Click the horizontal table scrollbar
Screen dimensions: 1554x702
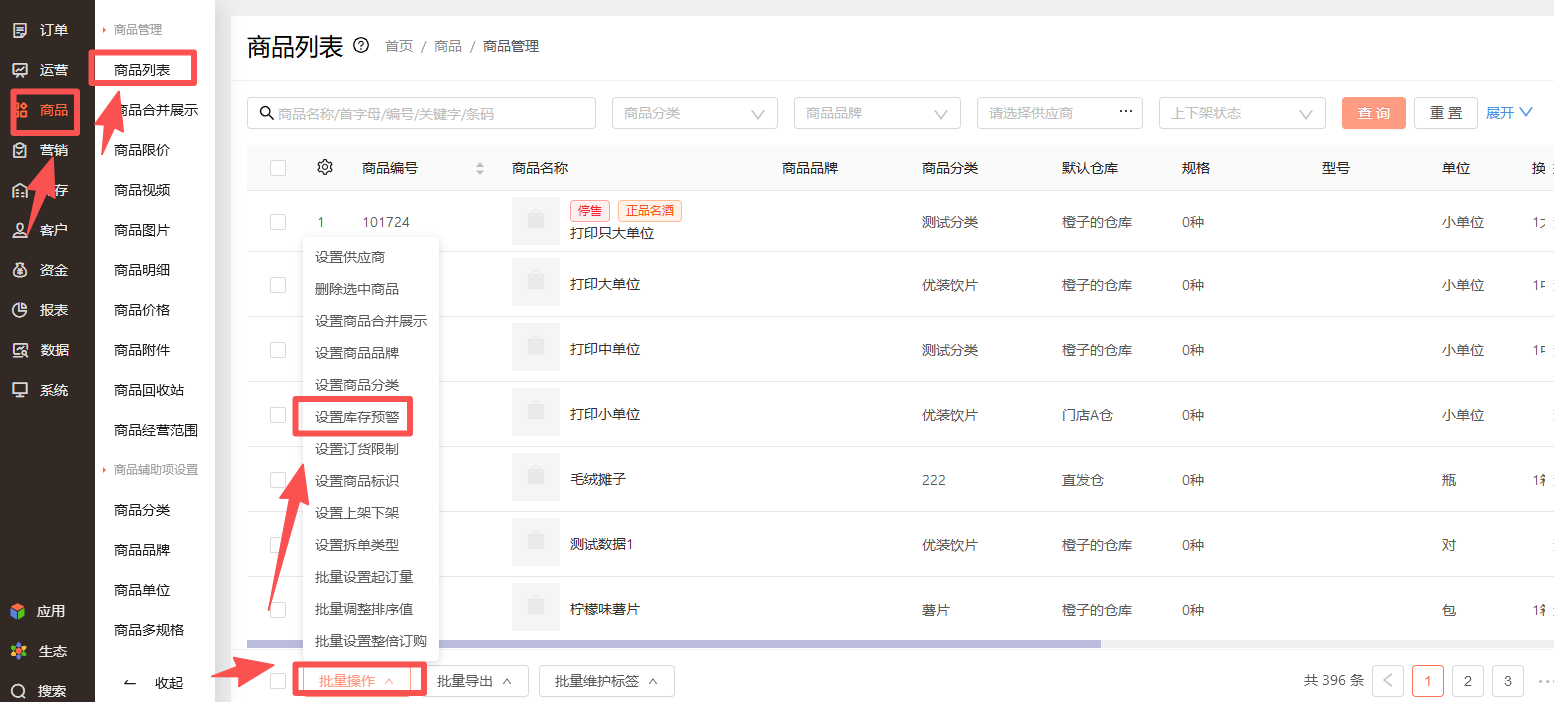tap(673, 643)
